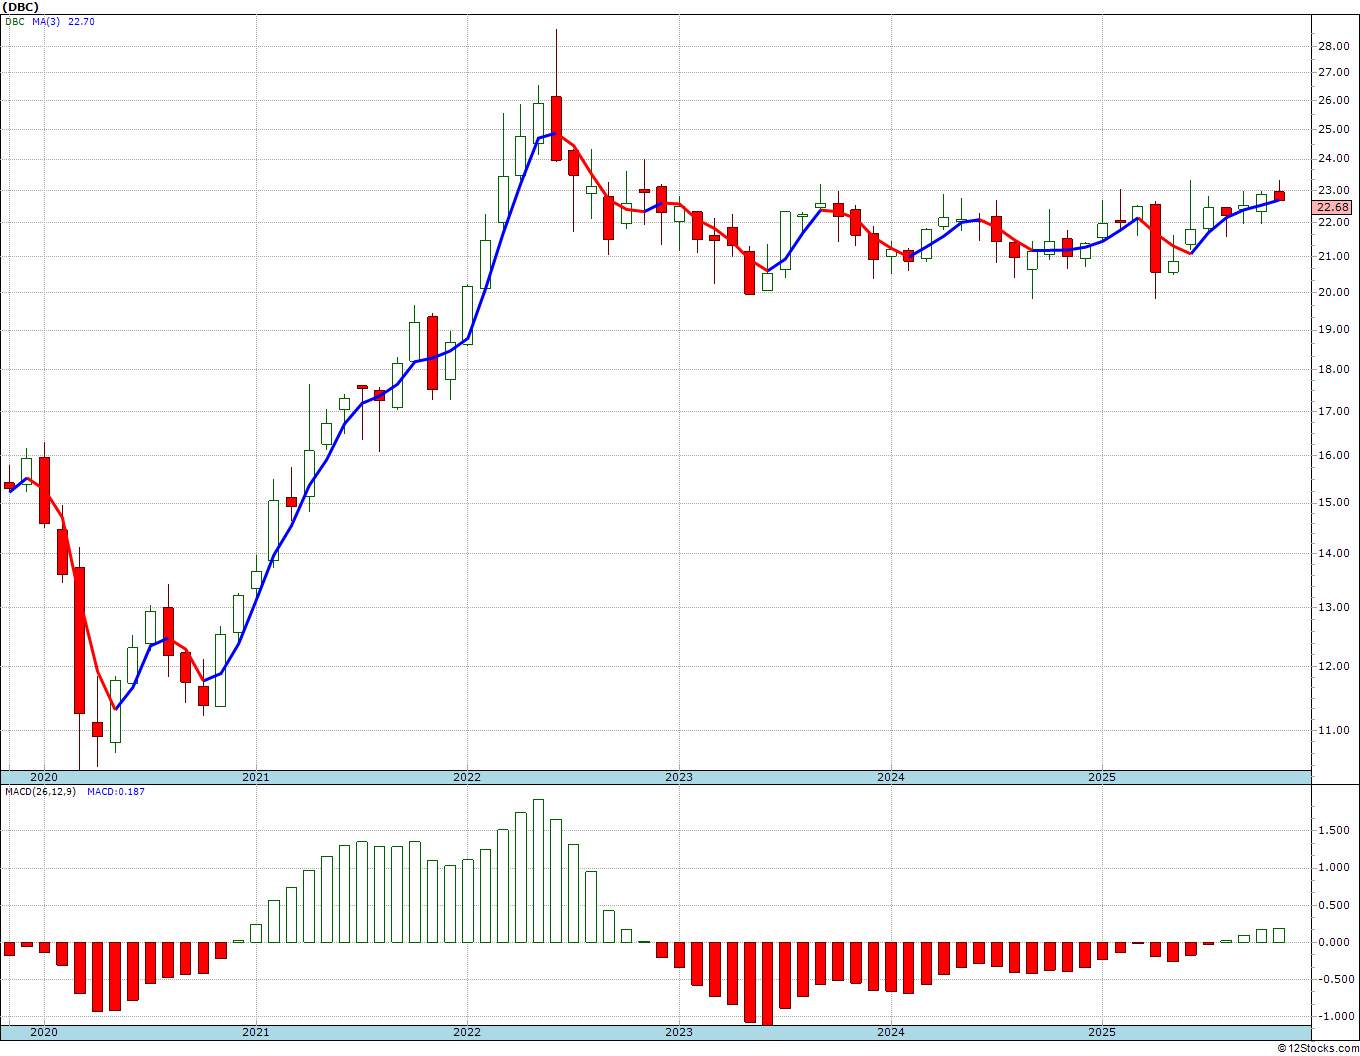Click the 1.500 MACD axis label
The image size is (1360, 1056).
(x=1336, y=830)
